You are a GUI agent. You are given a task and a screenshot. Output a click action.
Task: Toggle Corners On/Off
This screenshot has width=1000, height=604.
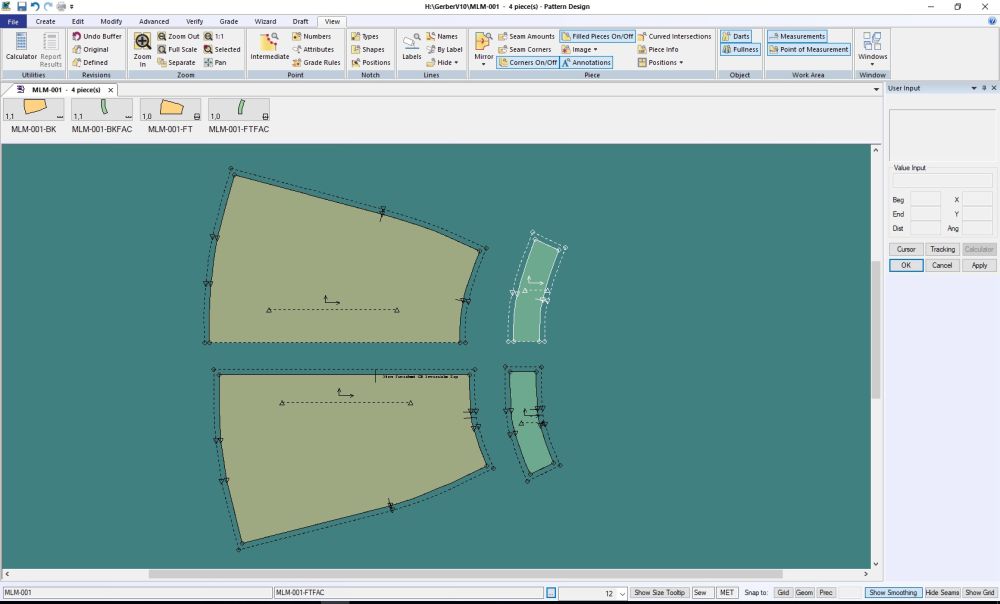(x=527, y=63)
